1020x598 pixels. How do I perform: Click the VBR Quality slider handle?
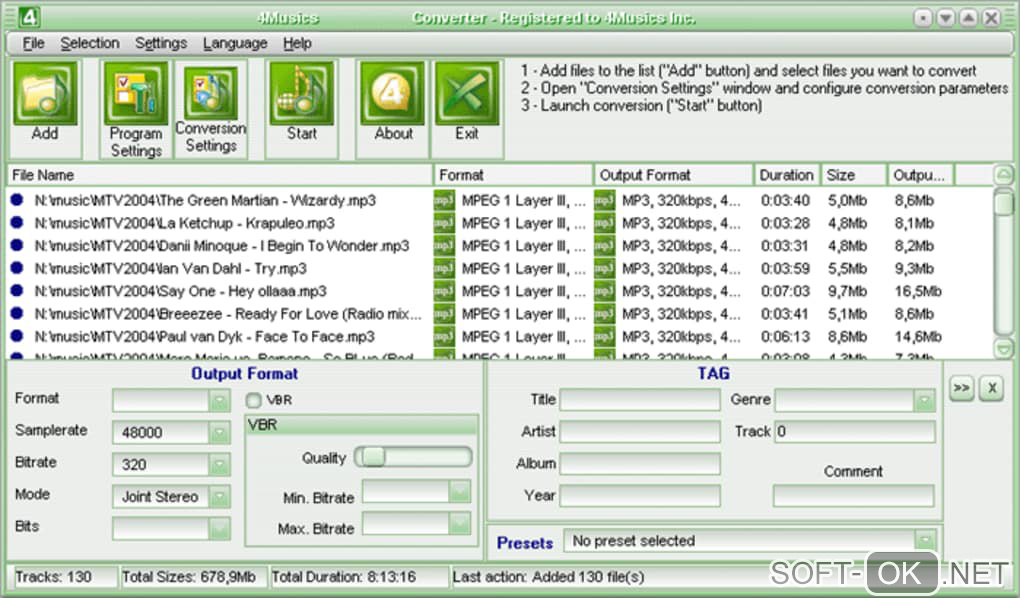[373, 457]
